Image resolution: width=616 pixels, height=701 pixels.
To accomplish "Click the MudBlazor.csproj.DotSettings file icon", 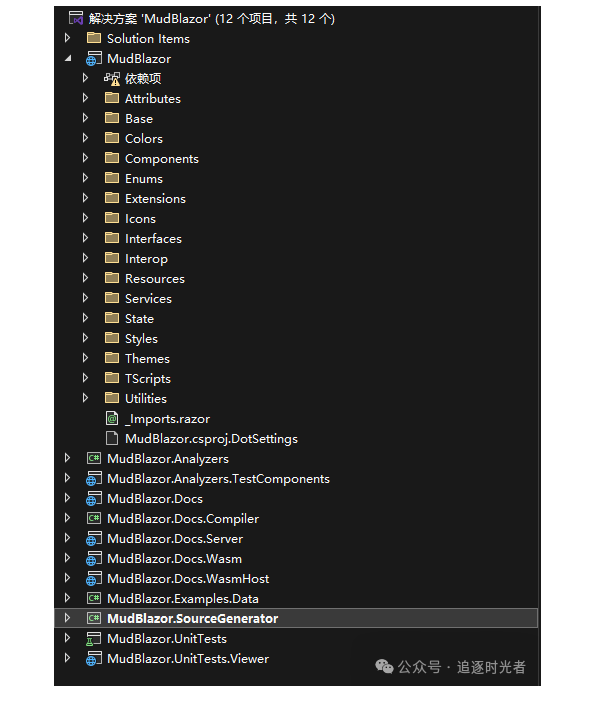I will pos(112,438).
